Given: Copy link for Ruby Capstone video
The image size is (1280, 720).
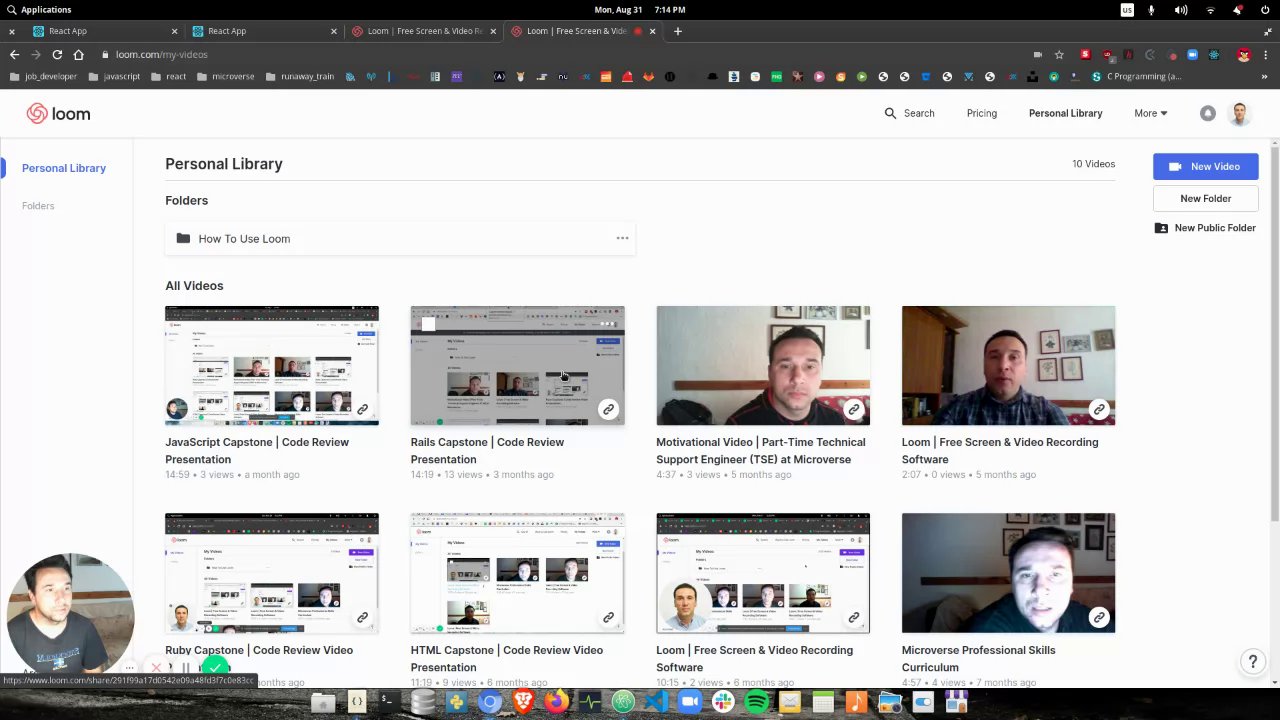Looking at the screenshot, I should 362,617.
